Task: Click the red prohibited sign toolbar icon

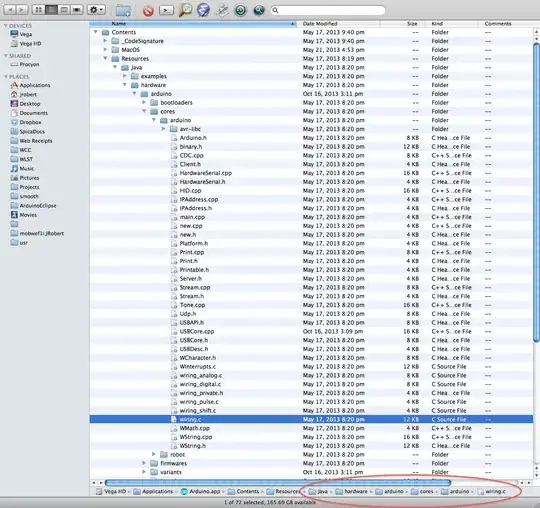Action: coord(148,11)
